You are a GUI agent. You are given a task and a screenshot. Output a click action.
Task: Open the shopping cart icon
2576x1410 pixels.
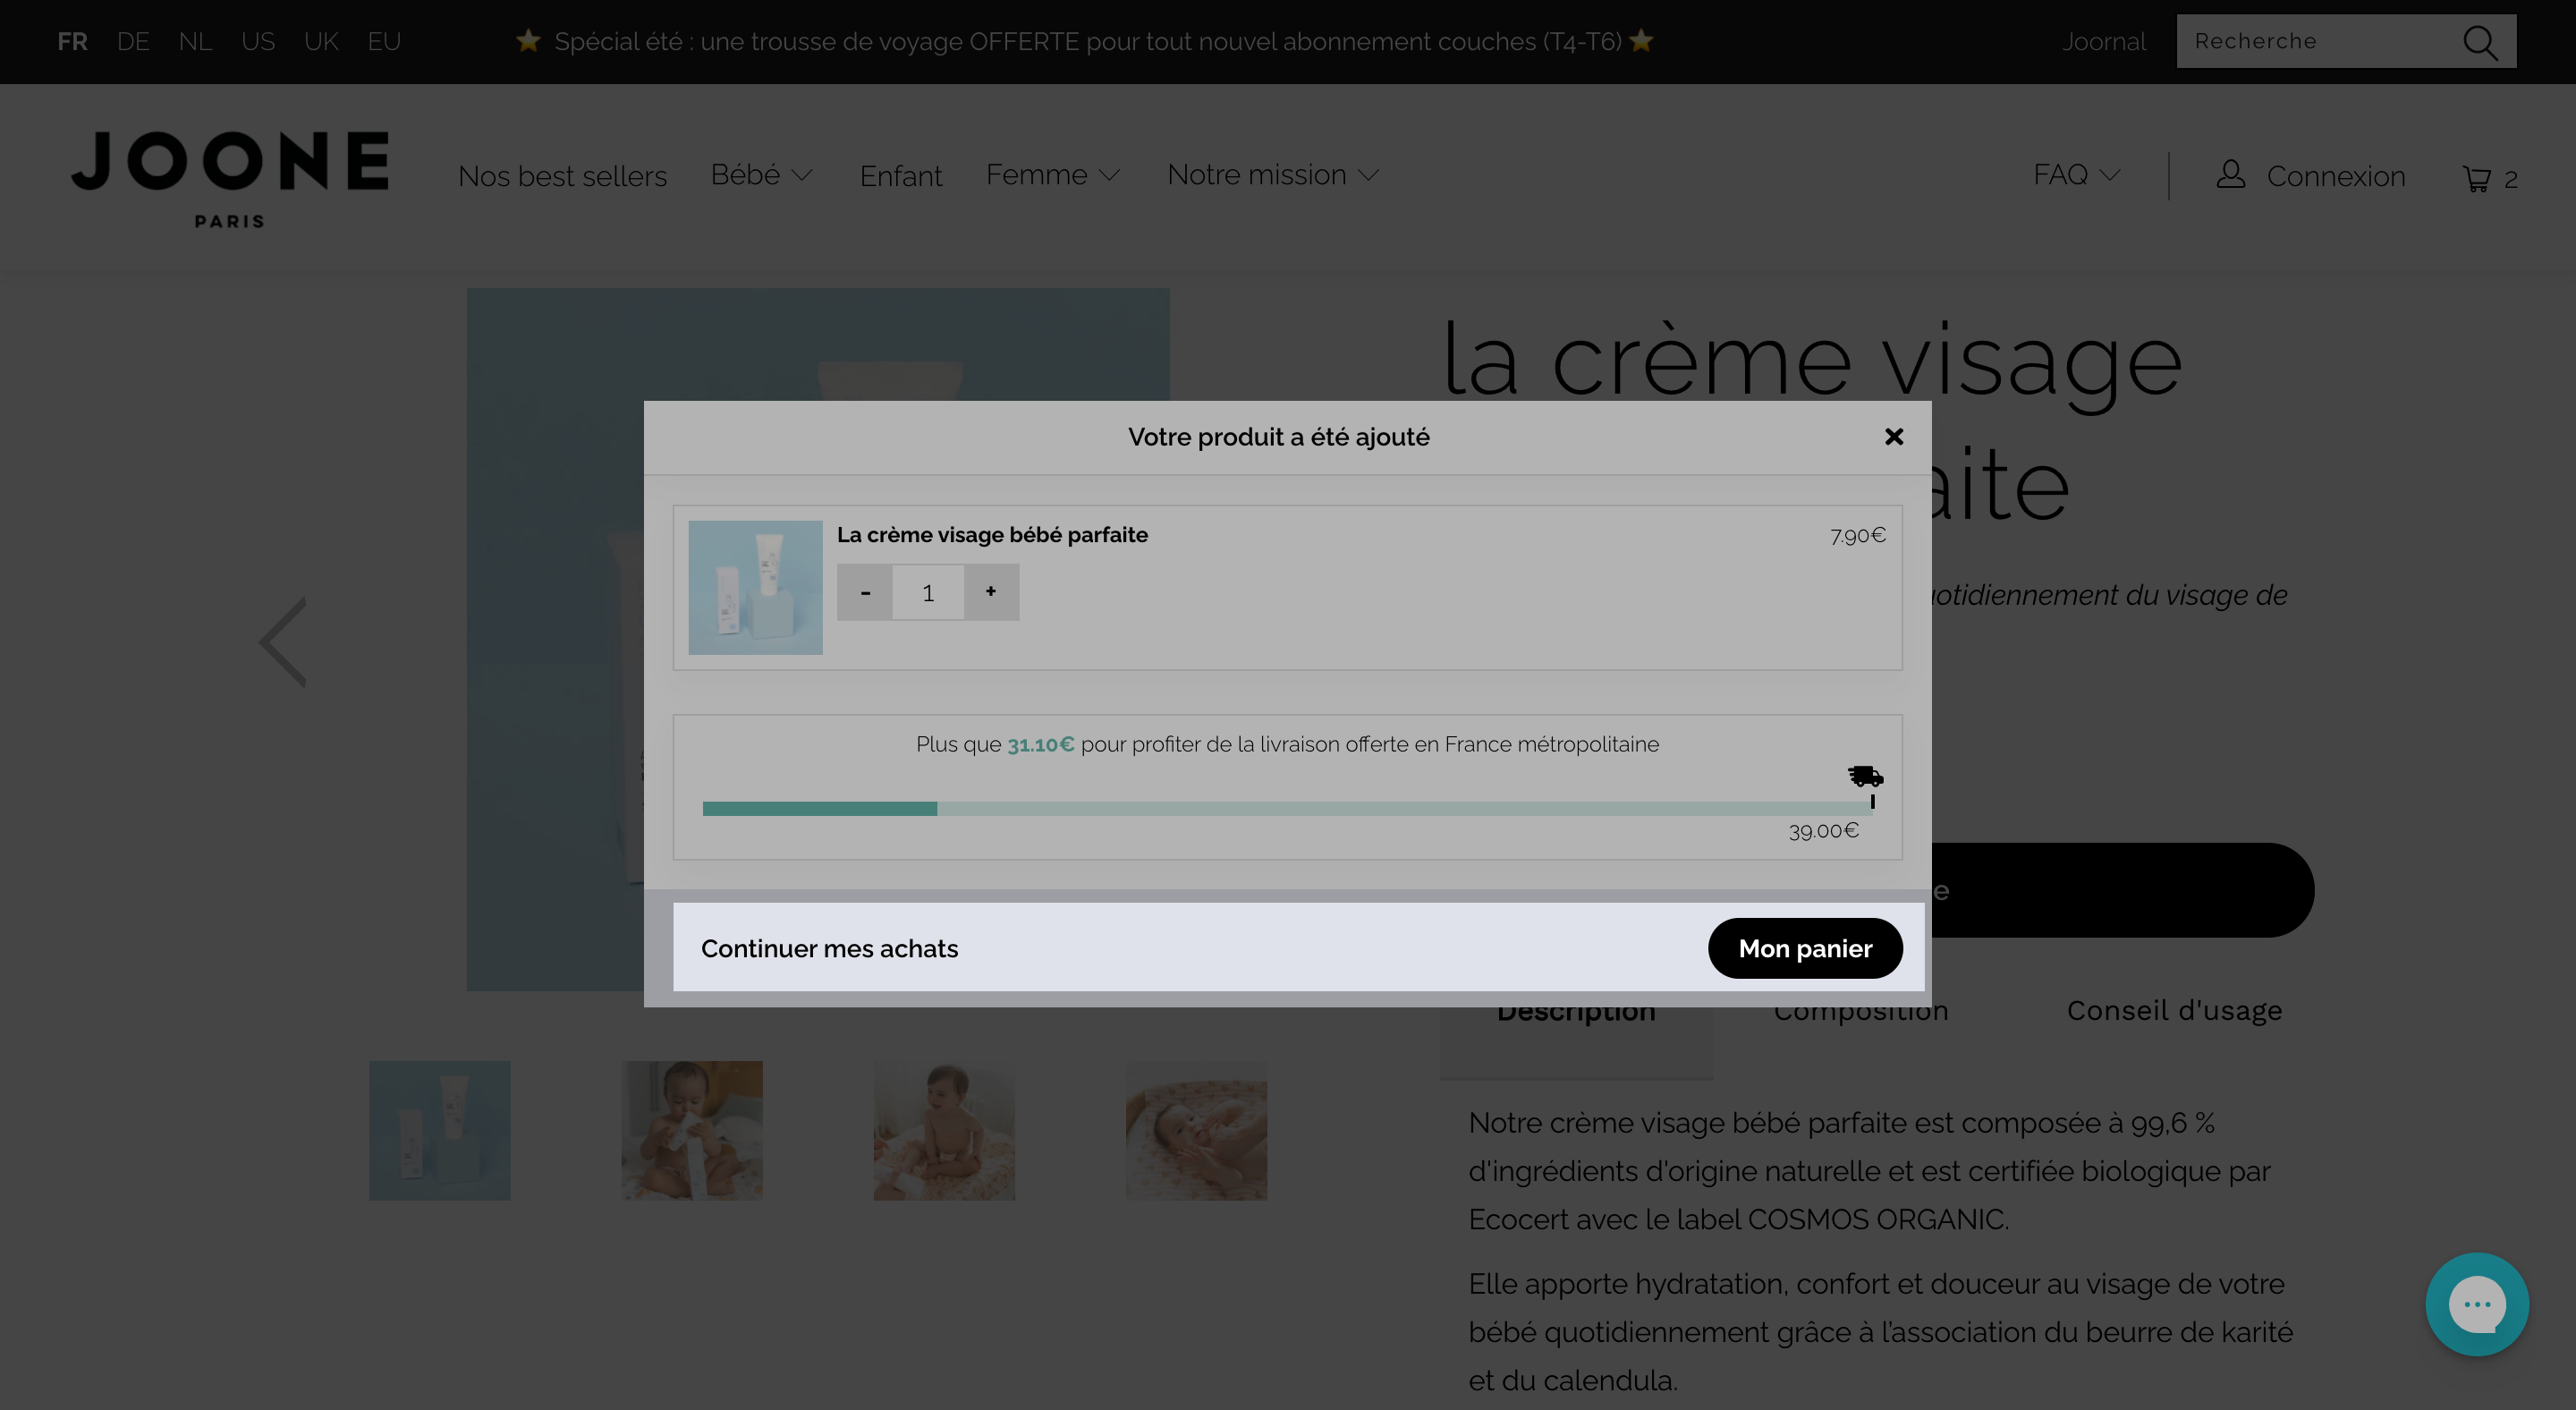(2476, 178)
